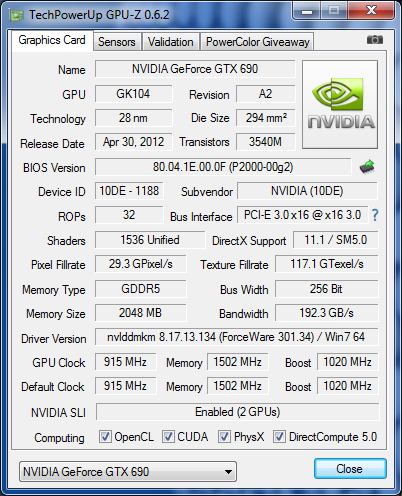402x496 pixels.
Task: Click the NVIDIA vendor logo
Action: (340, 104)
